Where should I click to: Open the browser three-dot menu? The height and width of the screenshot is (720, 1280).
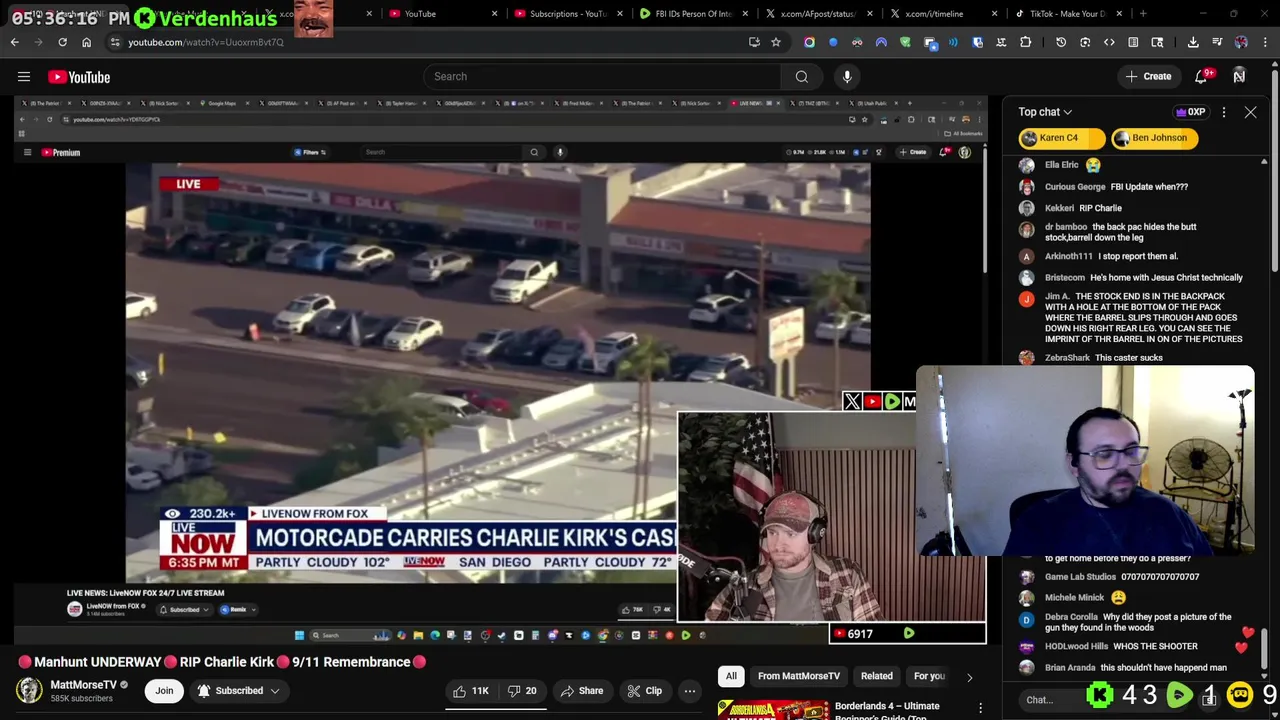coord(1266,42)
